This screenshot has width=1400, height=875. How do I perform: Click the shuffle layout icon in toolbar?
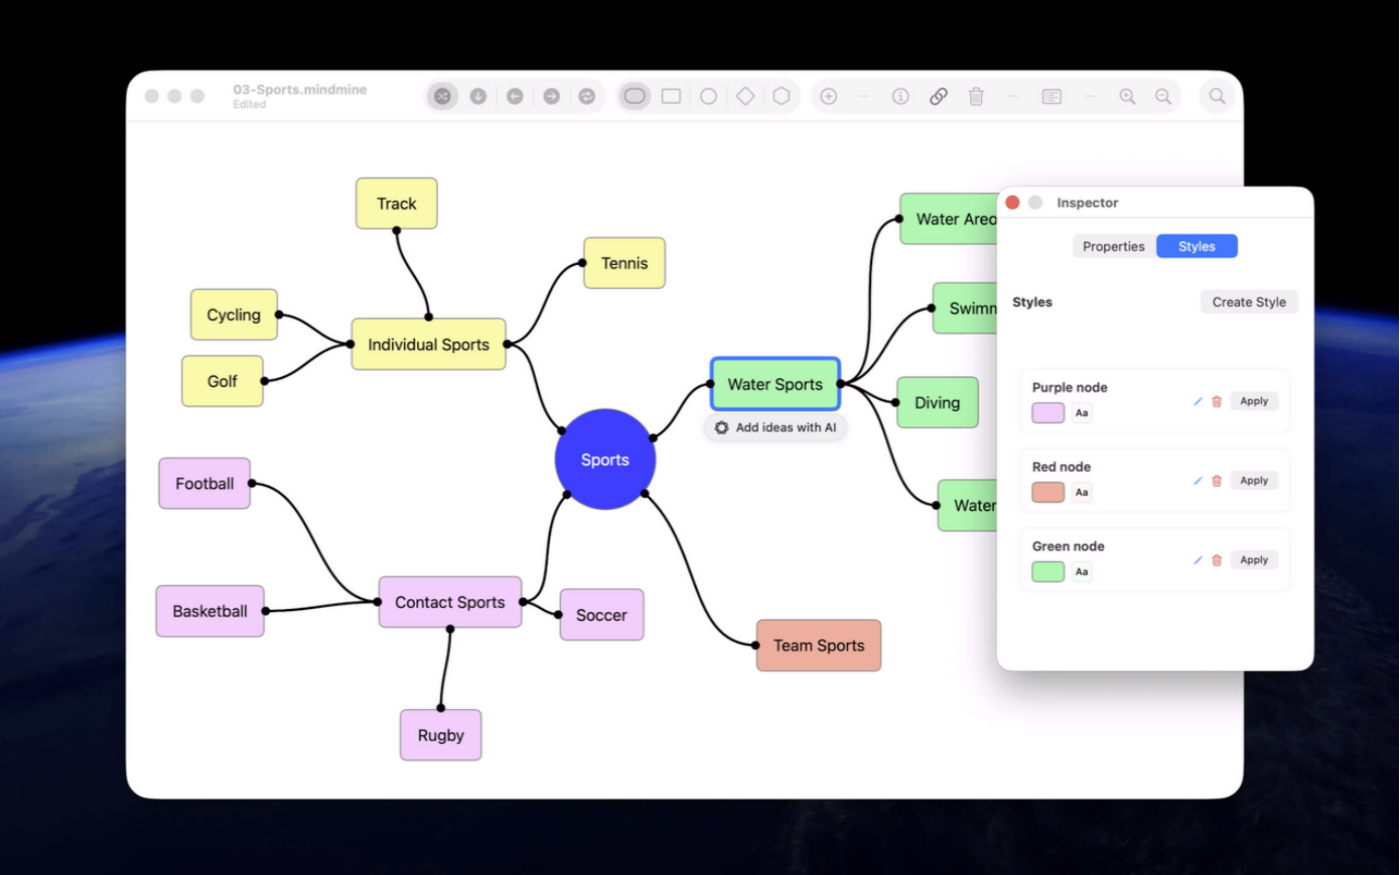(x=442, y=96)
